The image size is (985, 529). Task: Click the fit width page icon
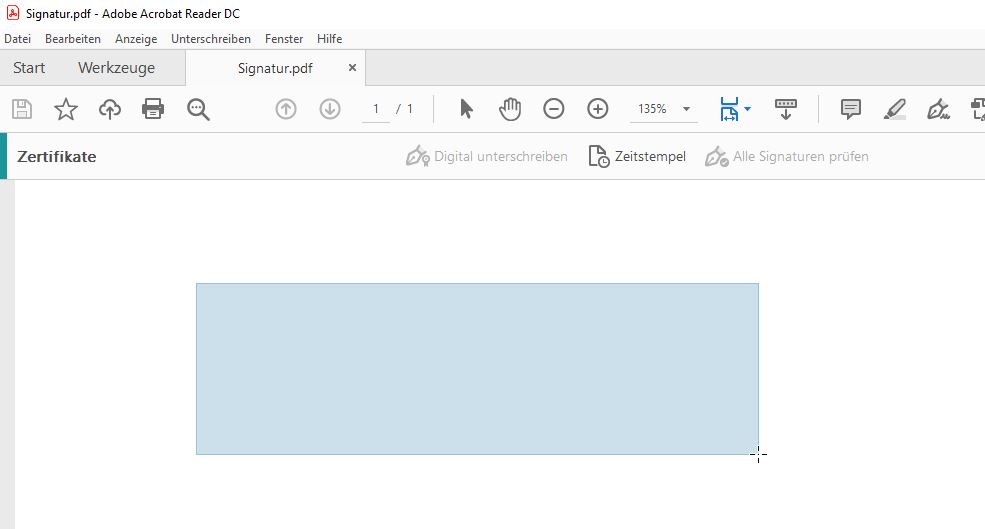tap(729, 109)
